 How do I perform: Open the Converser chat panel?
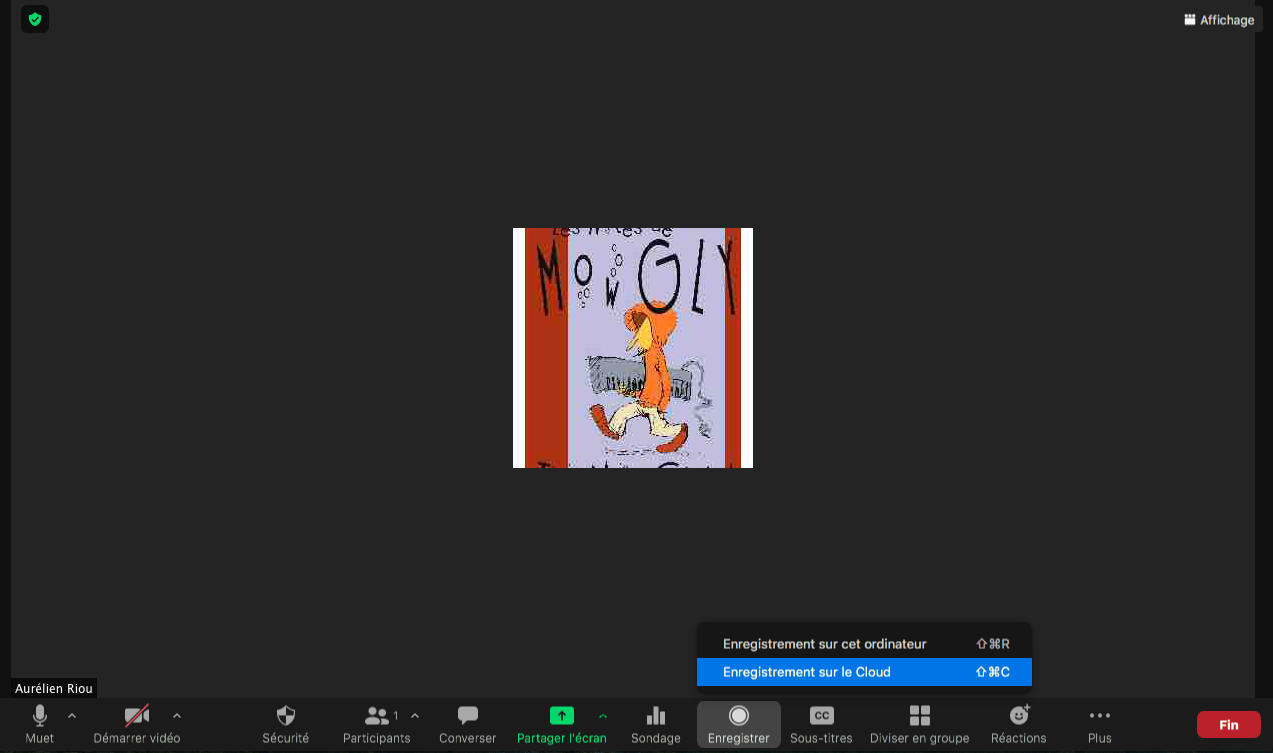[467, 724]
